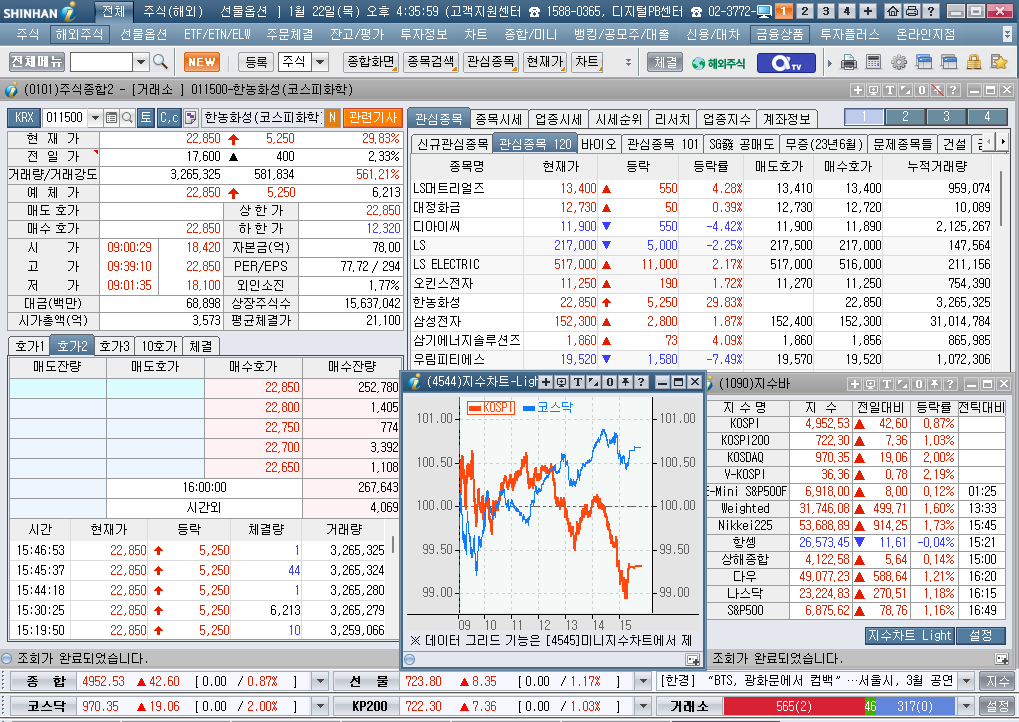Switch to the 10호가 tab

click(x=159, y=346)
